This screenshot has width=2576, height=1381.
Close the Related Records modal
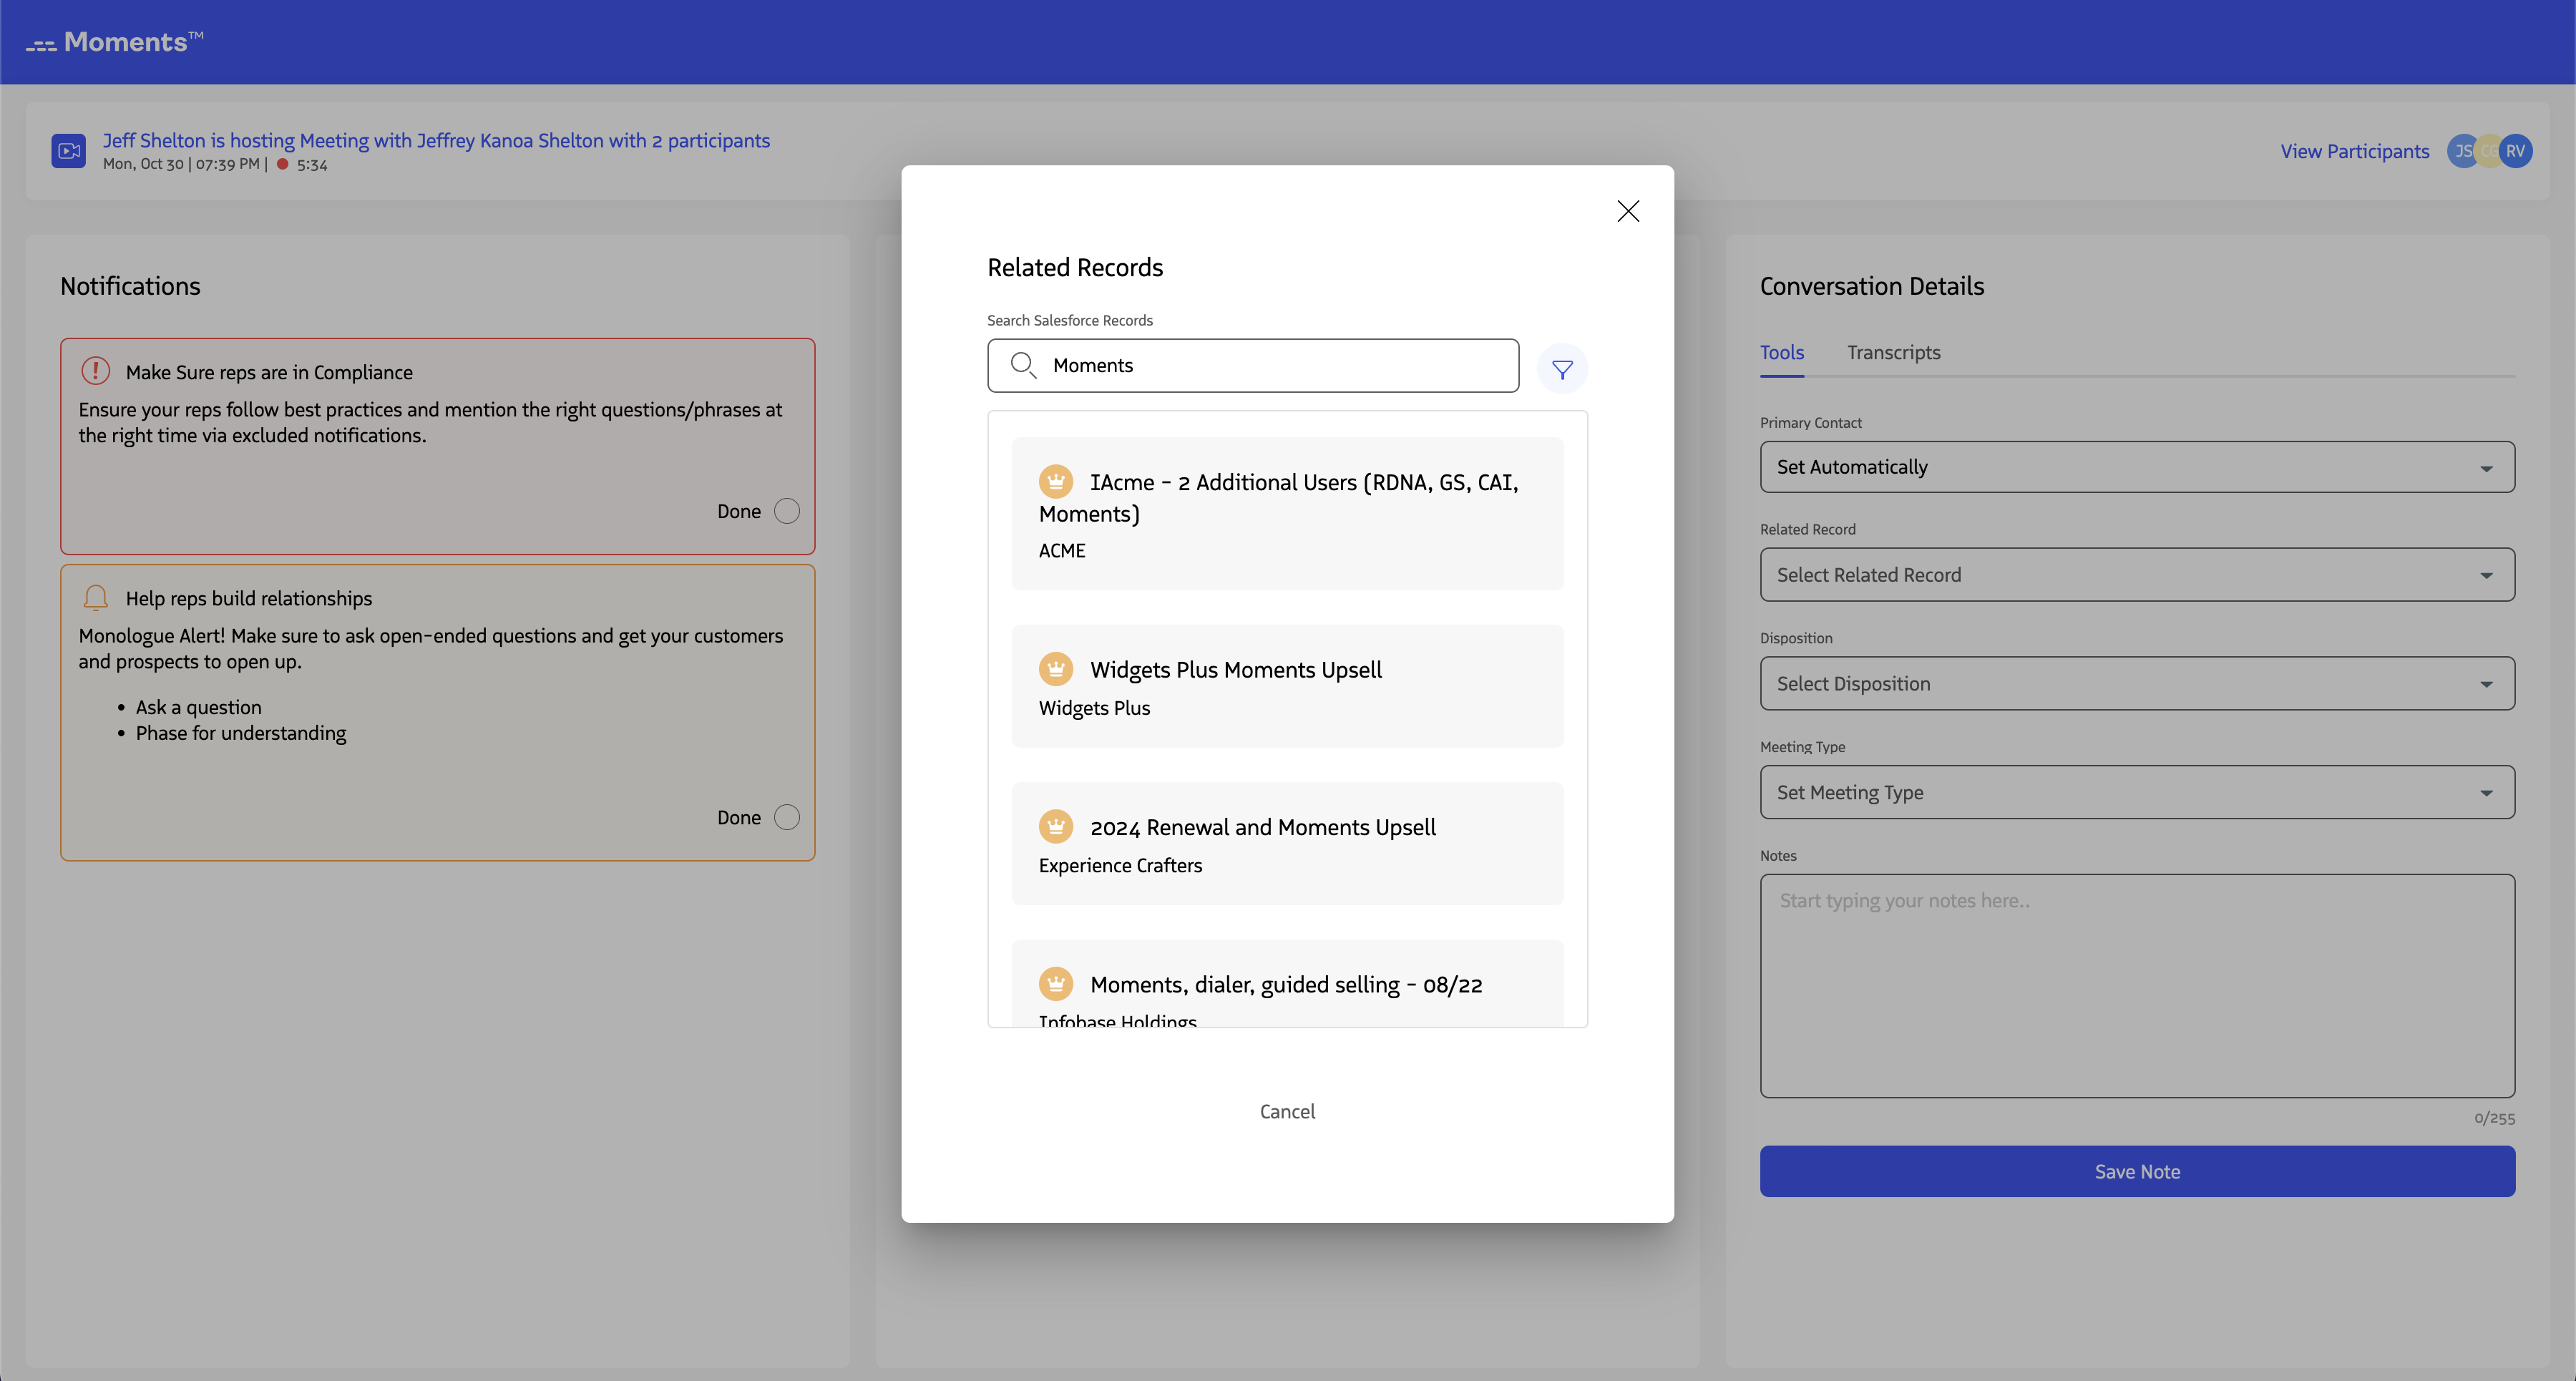[1628, 211]
